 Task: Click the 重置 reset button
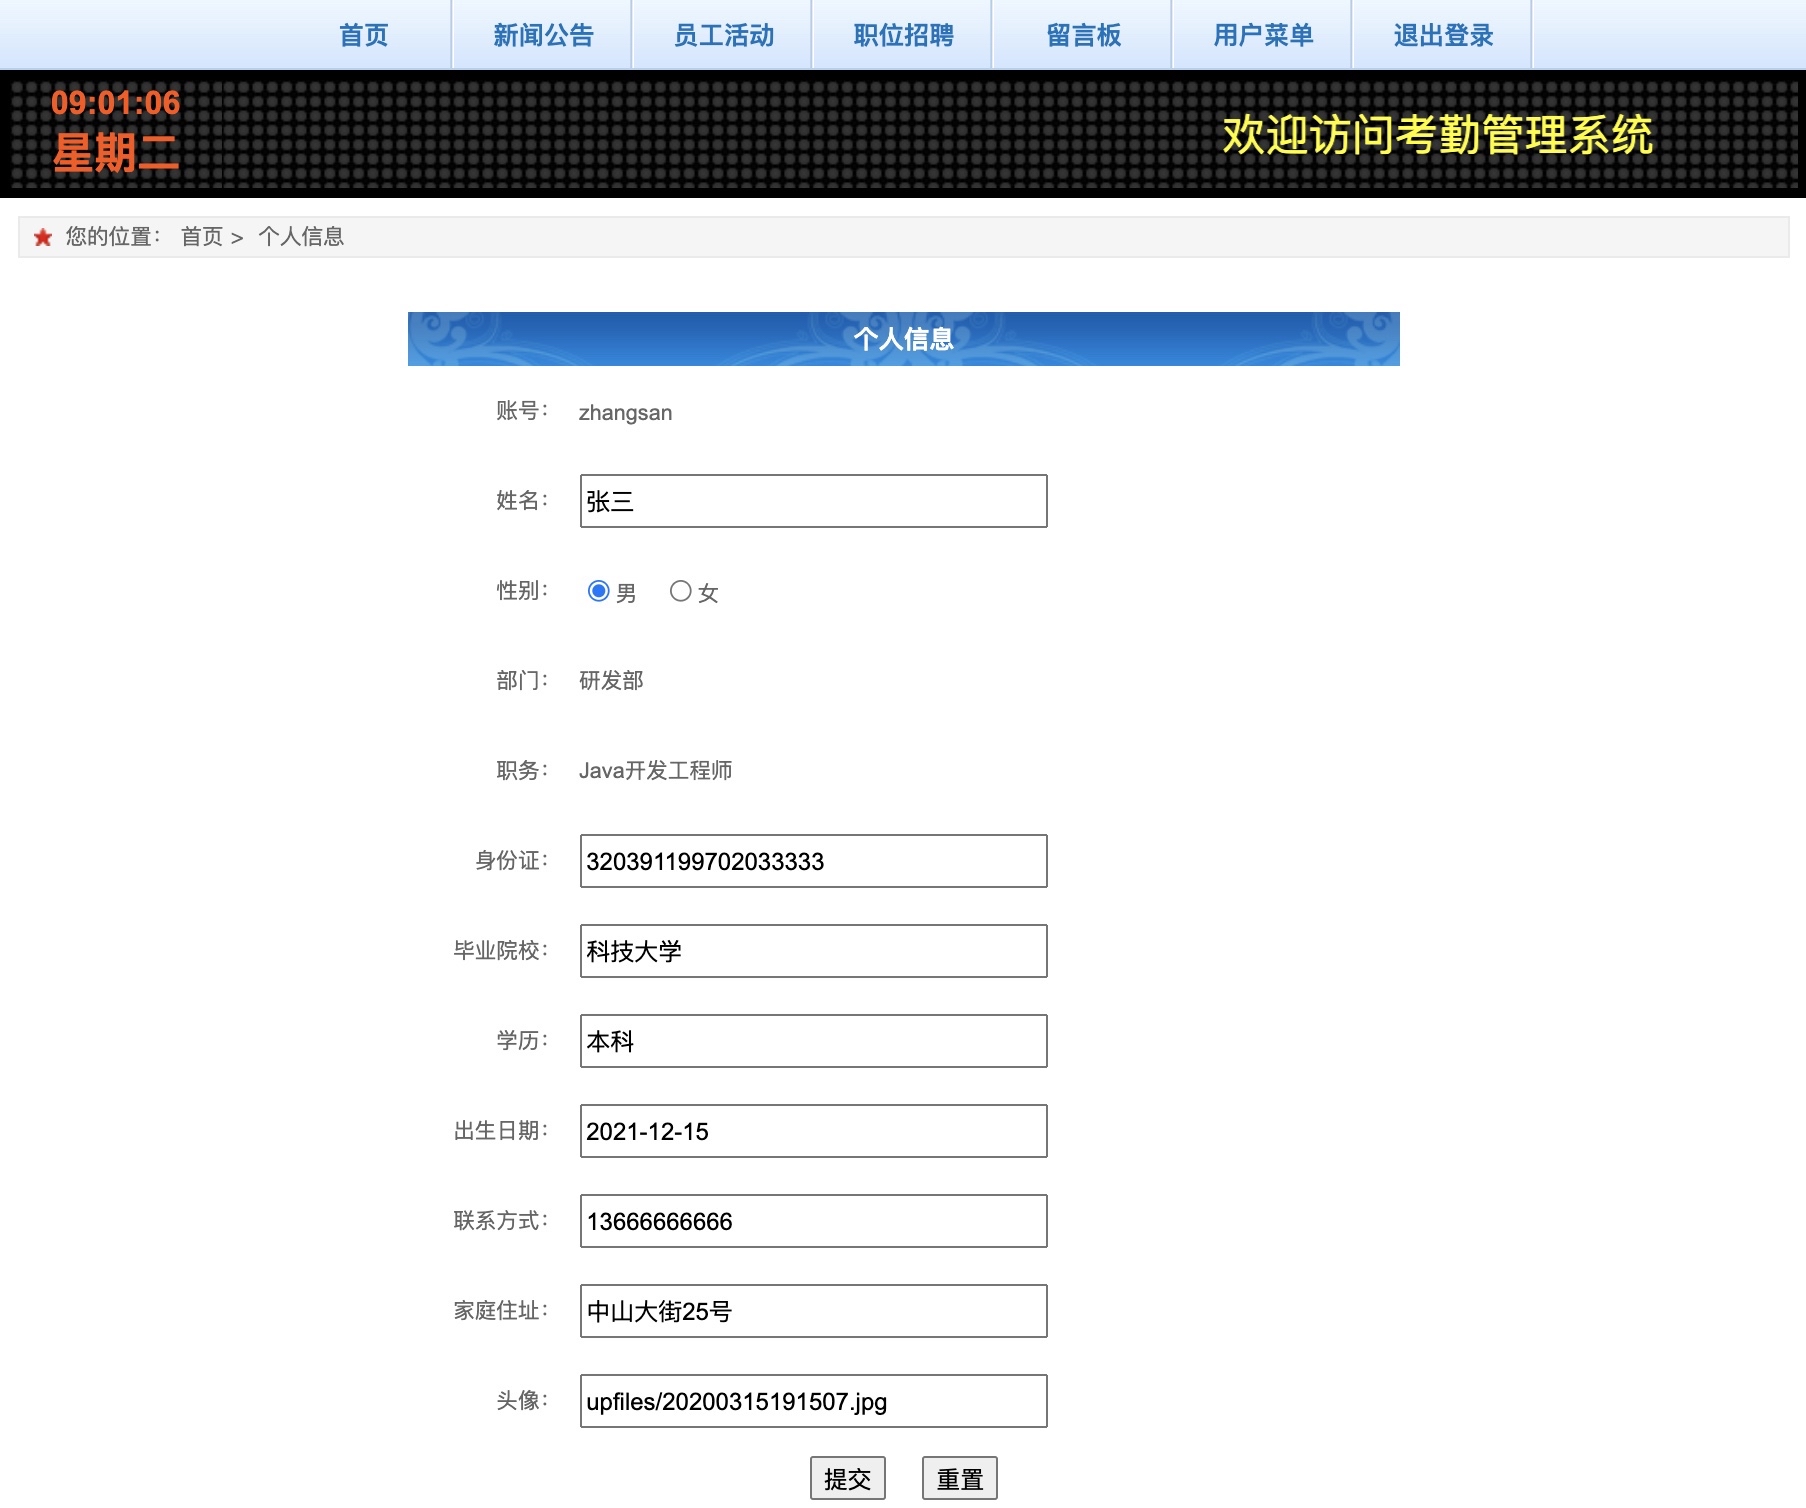click(x=958, y=1476)
